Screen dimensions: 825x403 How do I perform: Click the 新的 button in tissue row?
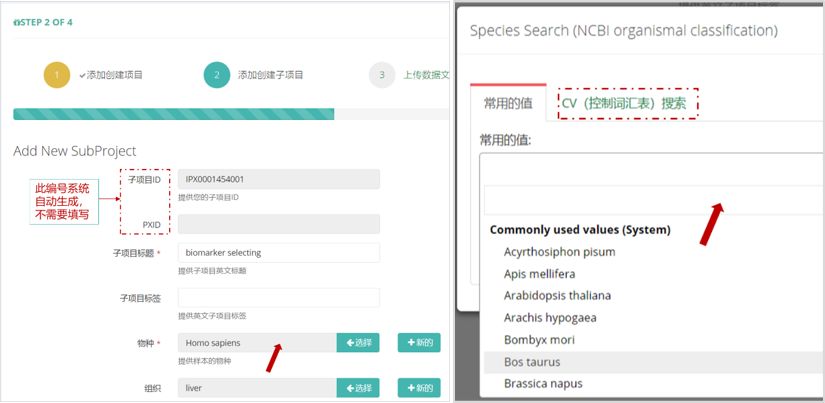[419, 388]
